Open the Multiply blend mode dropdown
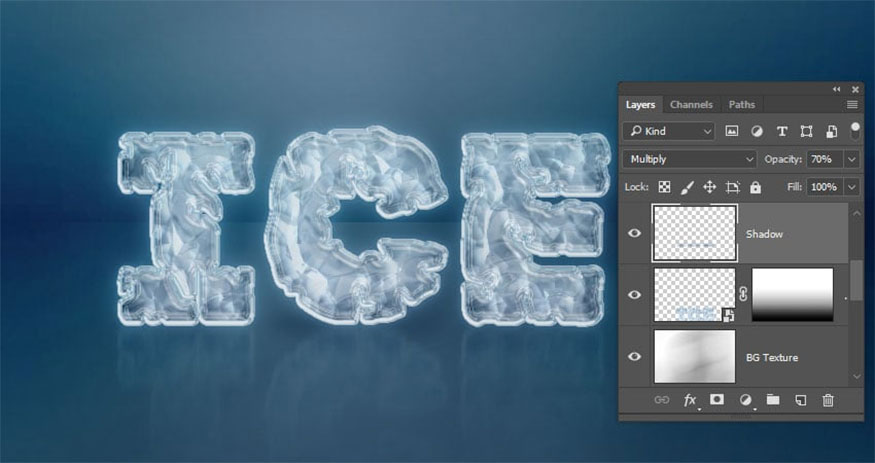This screenshot has height=463, width=875. click(x=690, y=159)
